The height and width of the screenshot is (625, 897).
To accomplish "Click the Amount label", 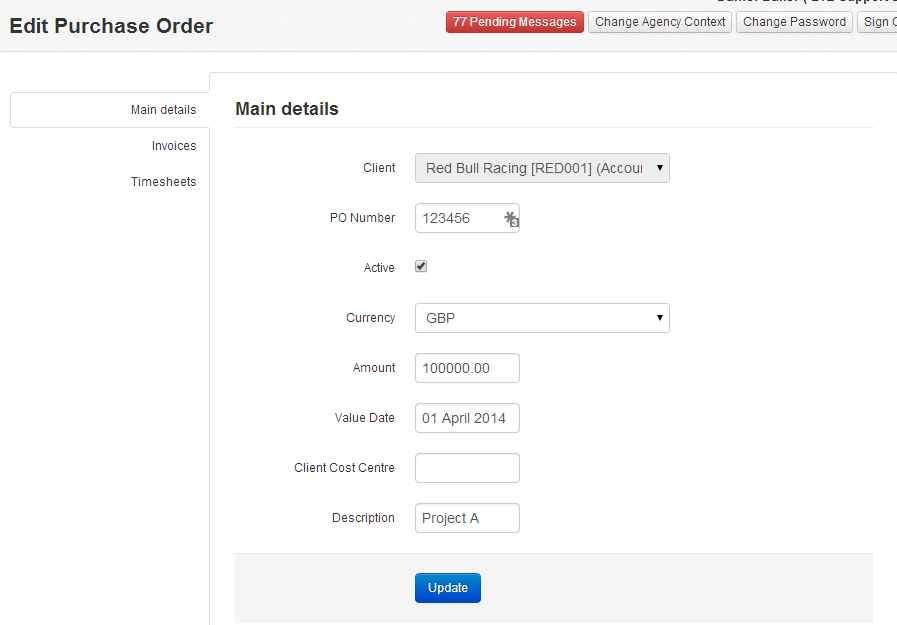I will coord(374,368).
